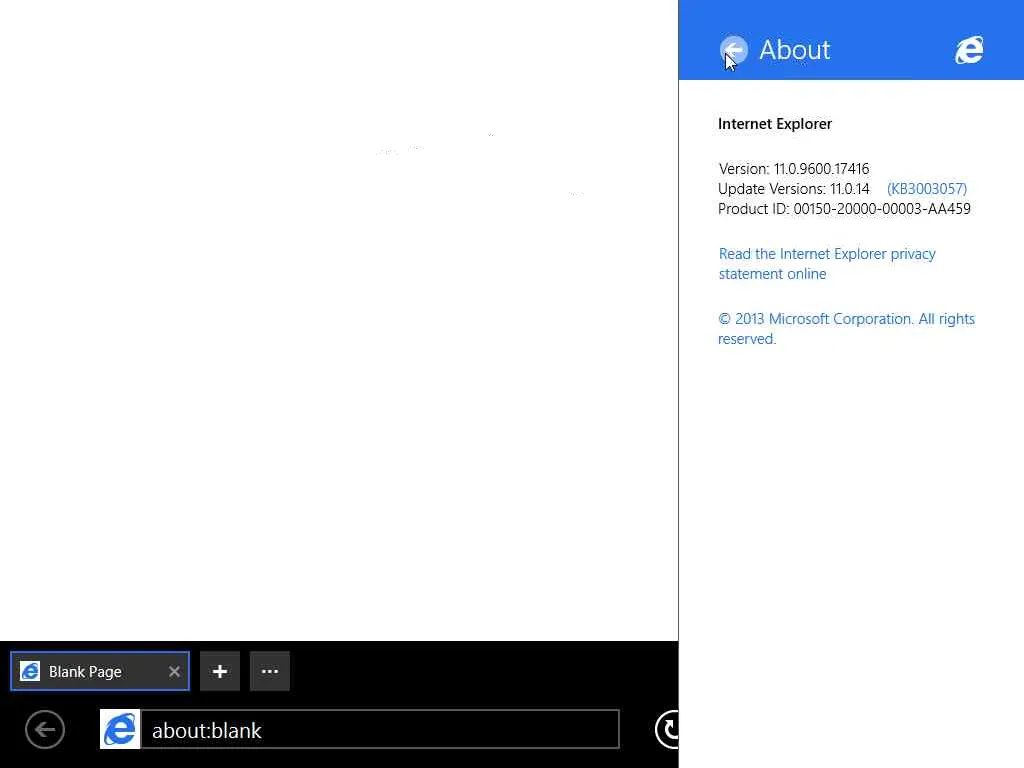Close the Blank Page tab

pyautogui.click(x=174, y=671)
